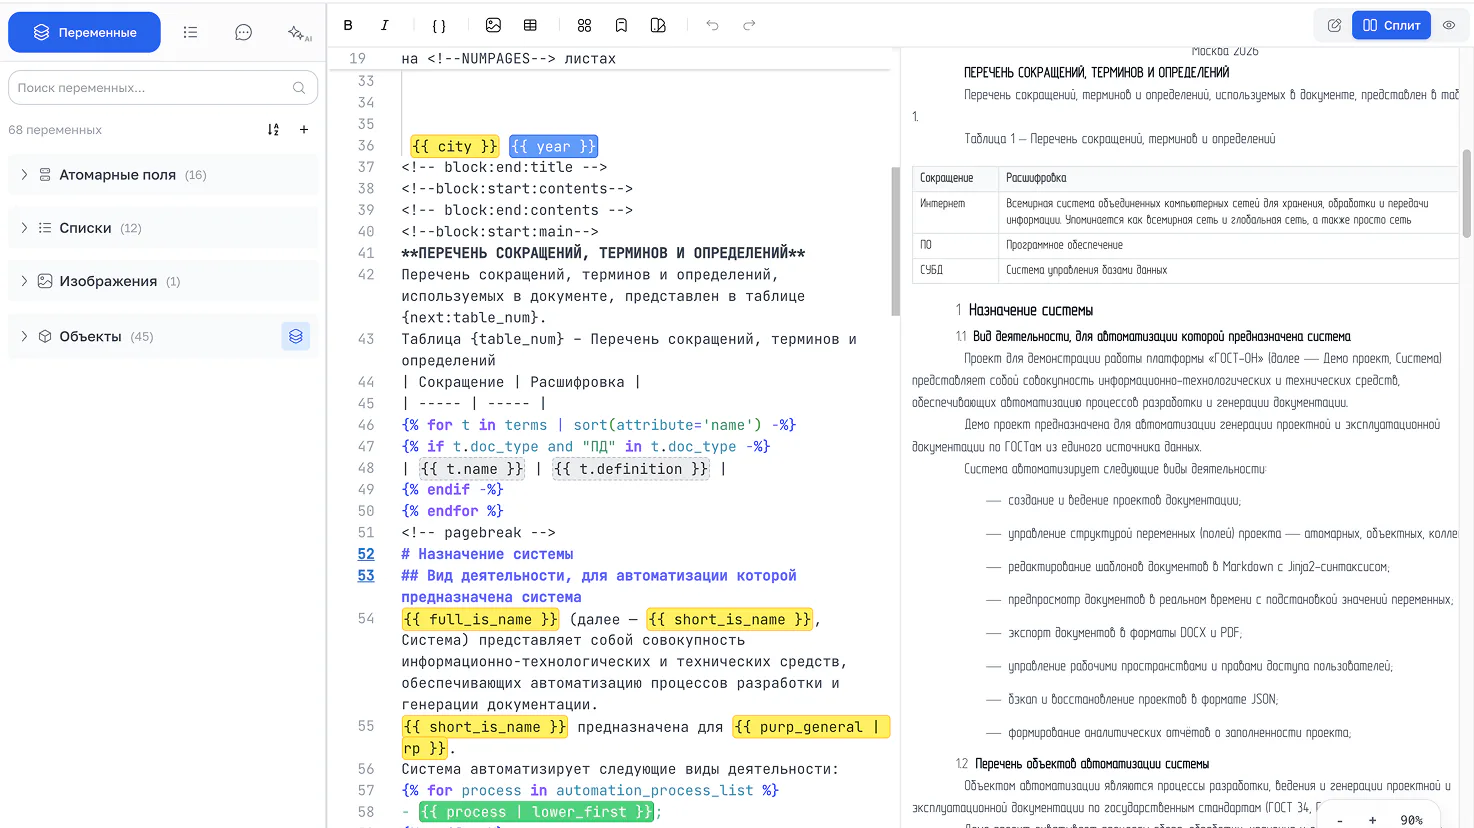Switch to preview-only mode with the eye icon
1474x828 pixels.
coord(1449,25)
